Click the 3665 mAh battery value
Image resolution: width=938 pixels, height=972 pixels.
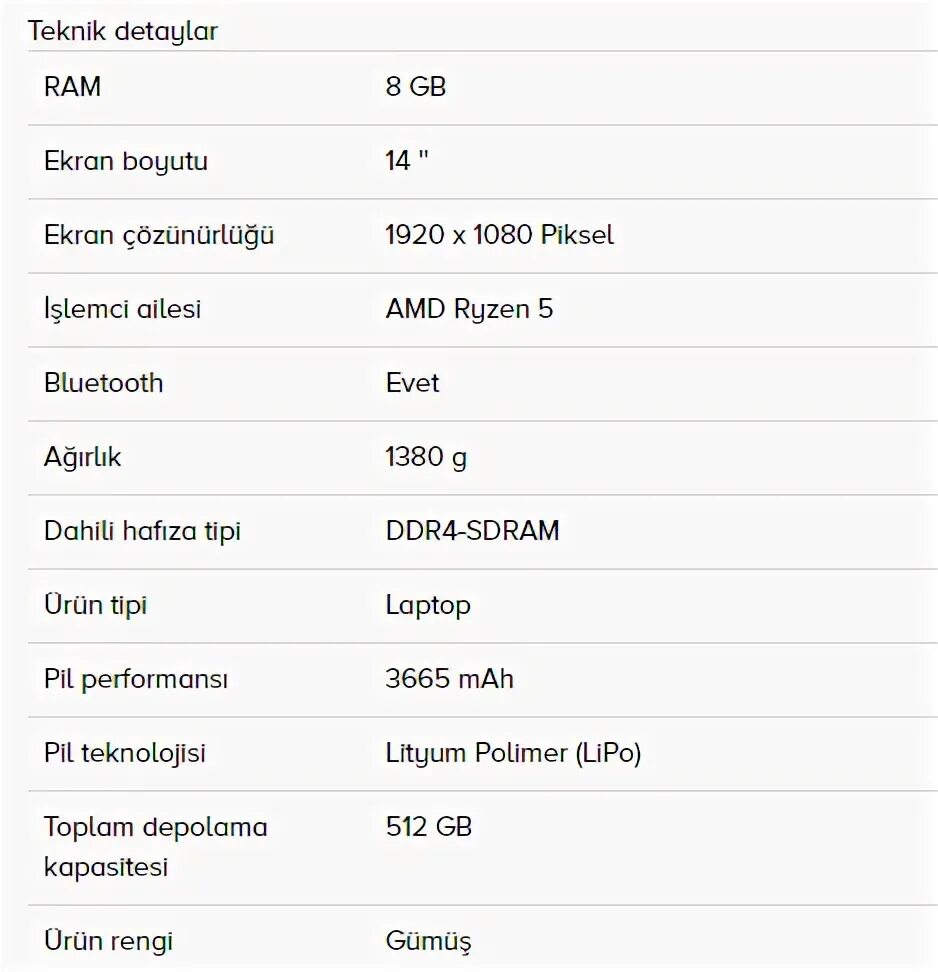point(449,679)
